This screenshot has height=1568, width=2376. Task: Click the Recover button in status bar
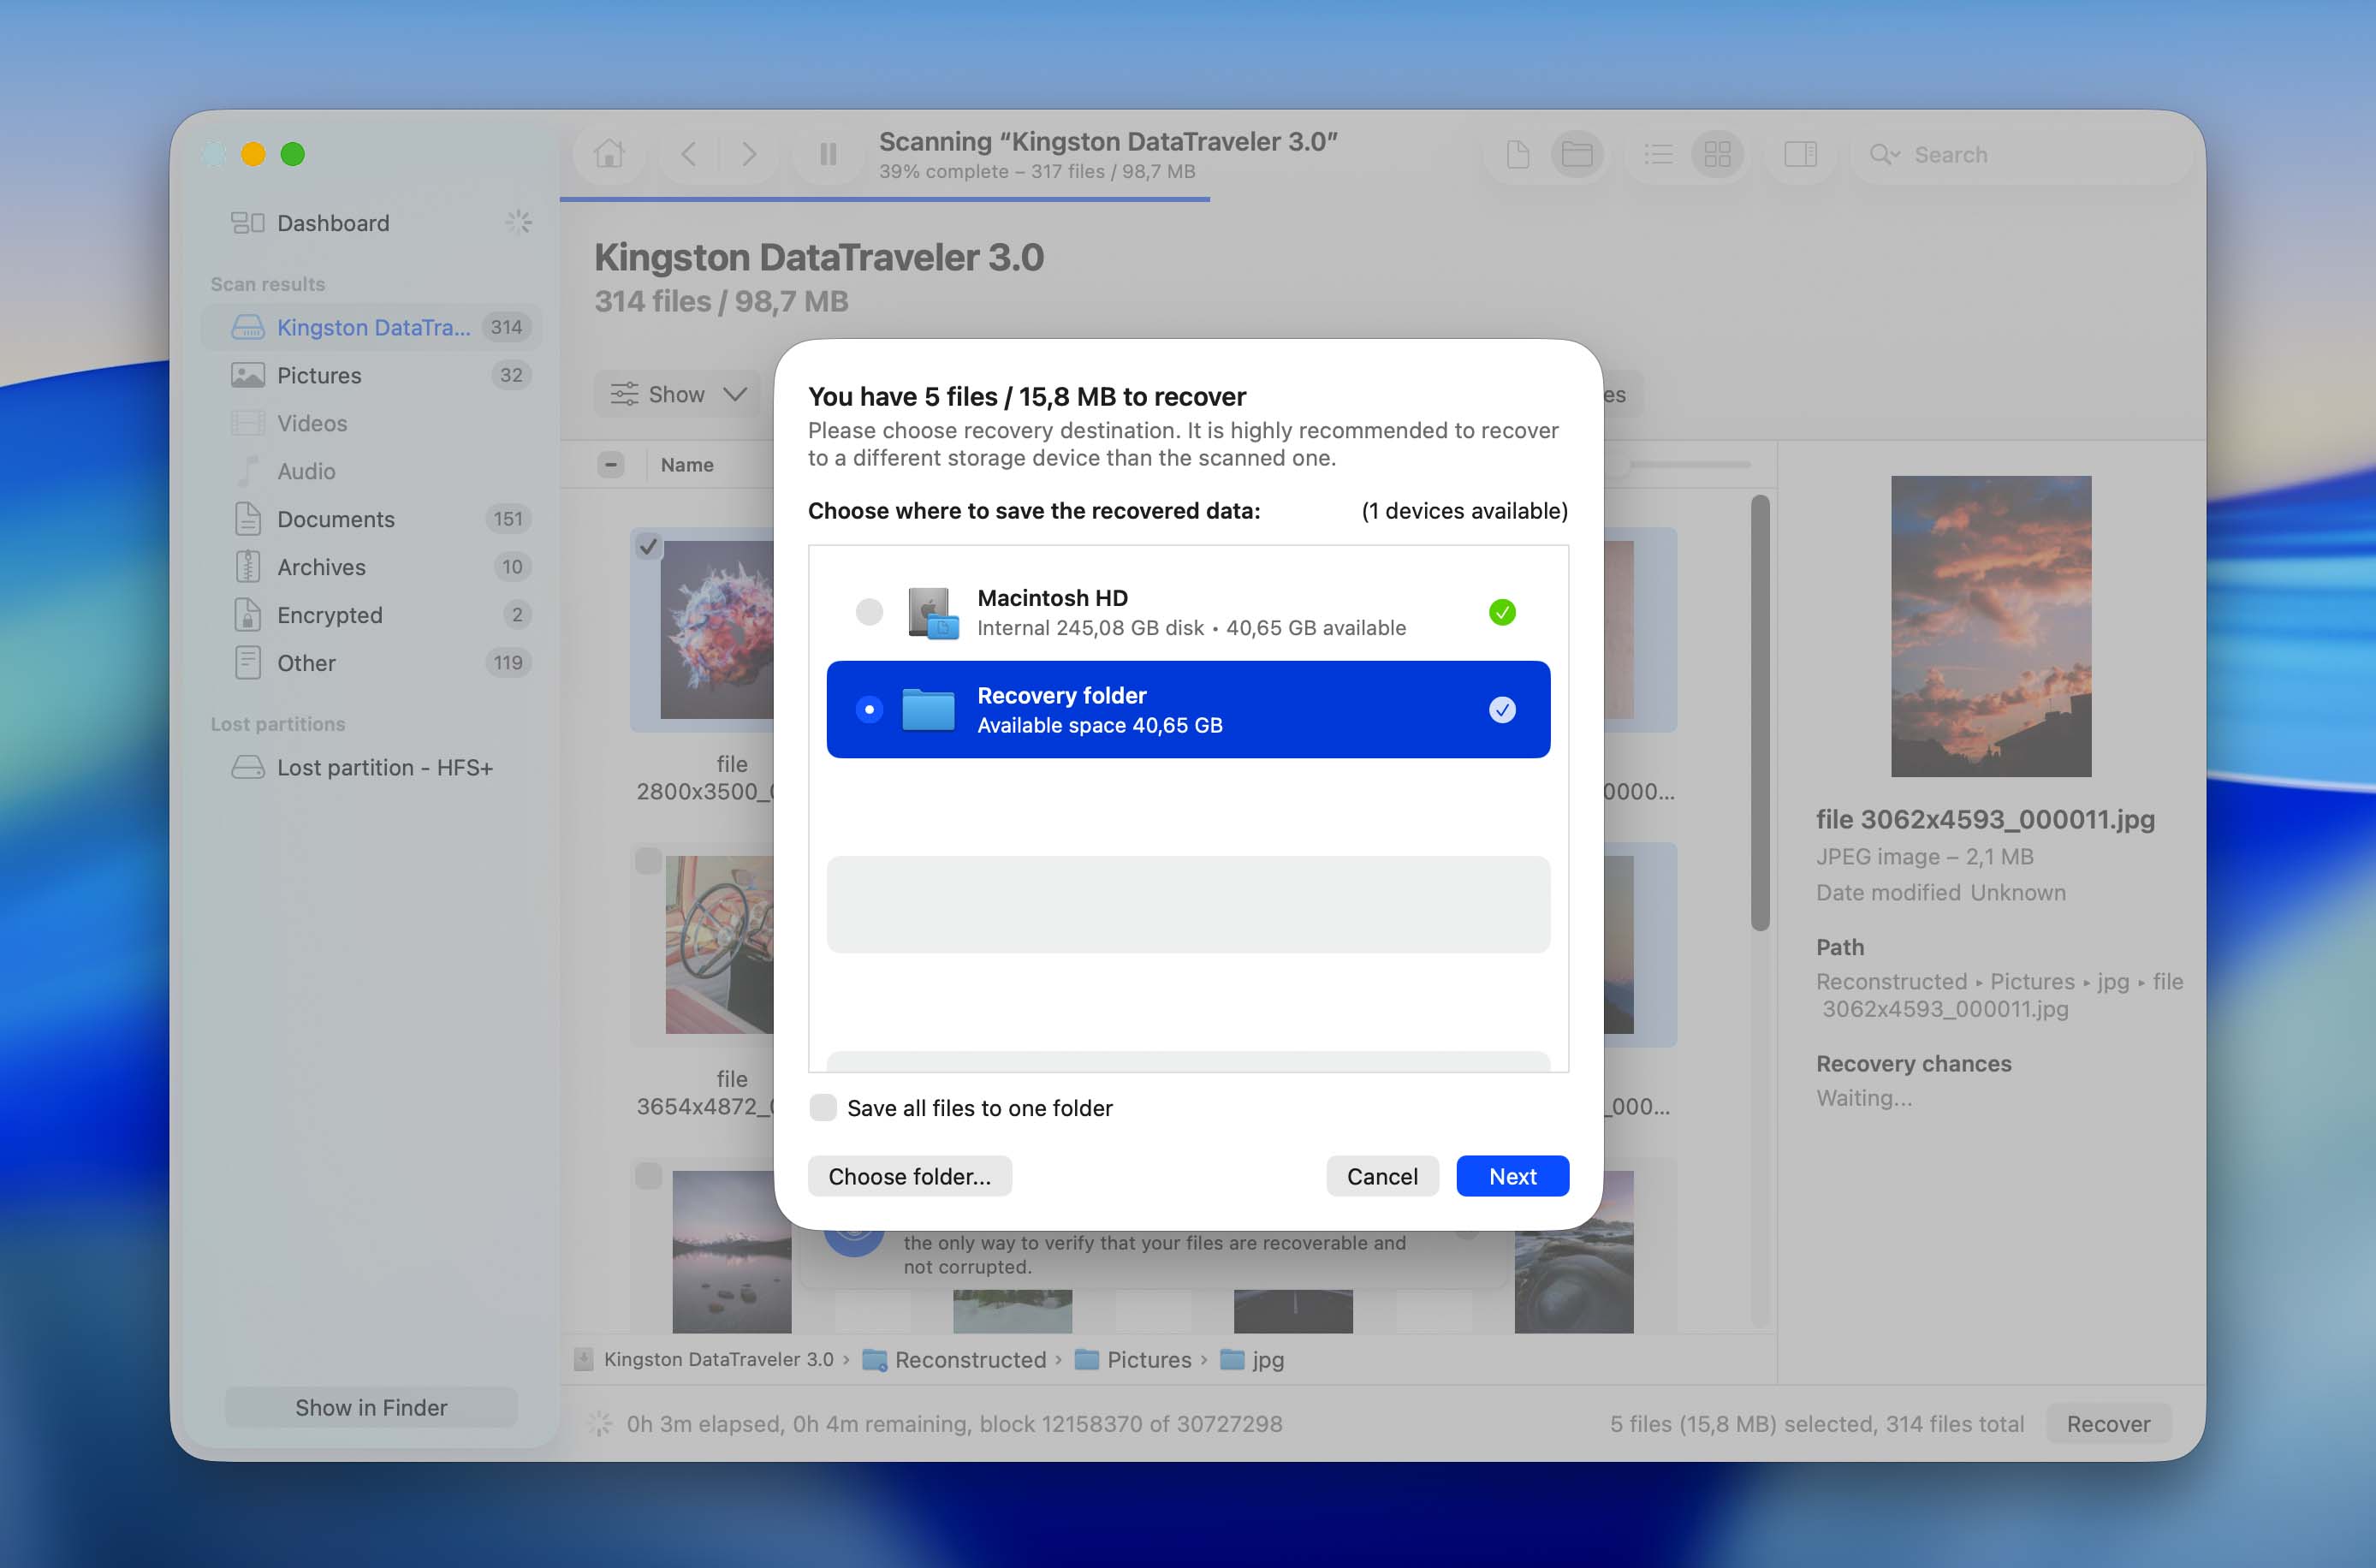click(2108, 1424)
